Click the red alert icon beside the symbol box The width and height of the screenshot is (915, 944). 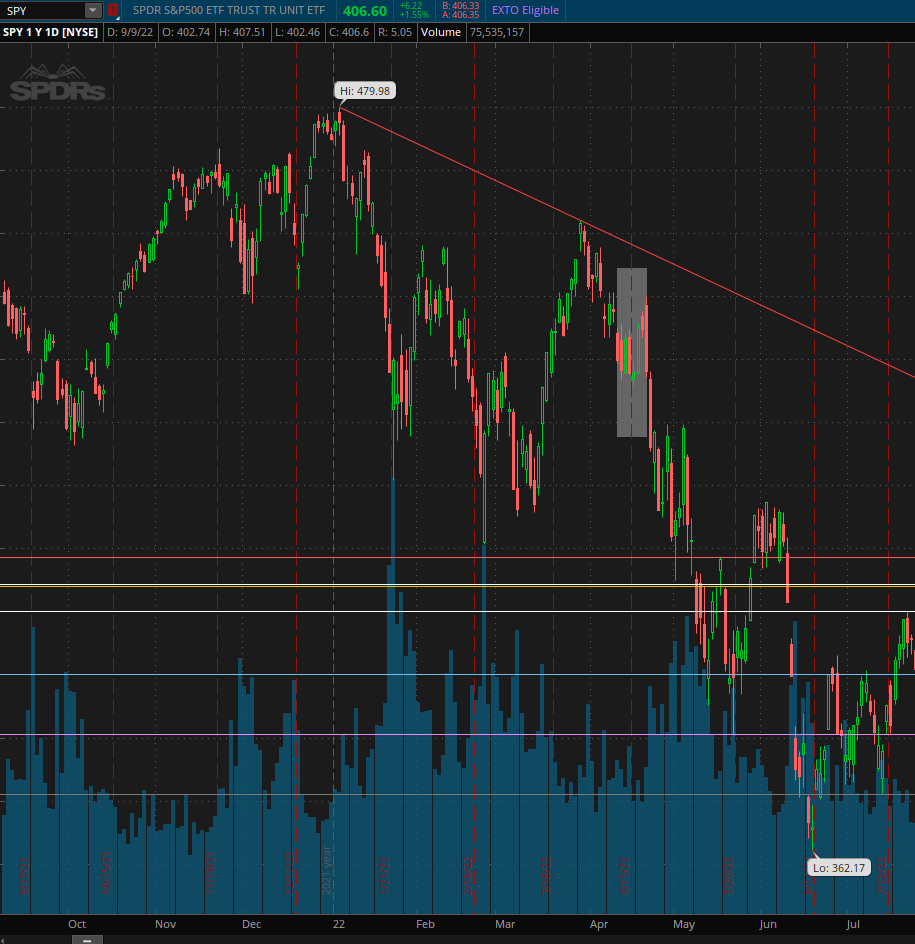point(113,10)
